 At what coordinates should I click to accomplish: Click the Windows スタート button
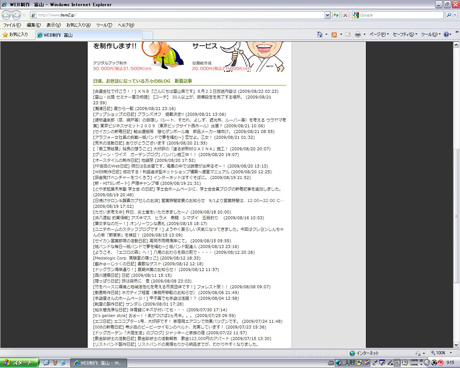[x=20, y=363]
